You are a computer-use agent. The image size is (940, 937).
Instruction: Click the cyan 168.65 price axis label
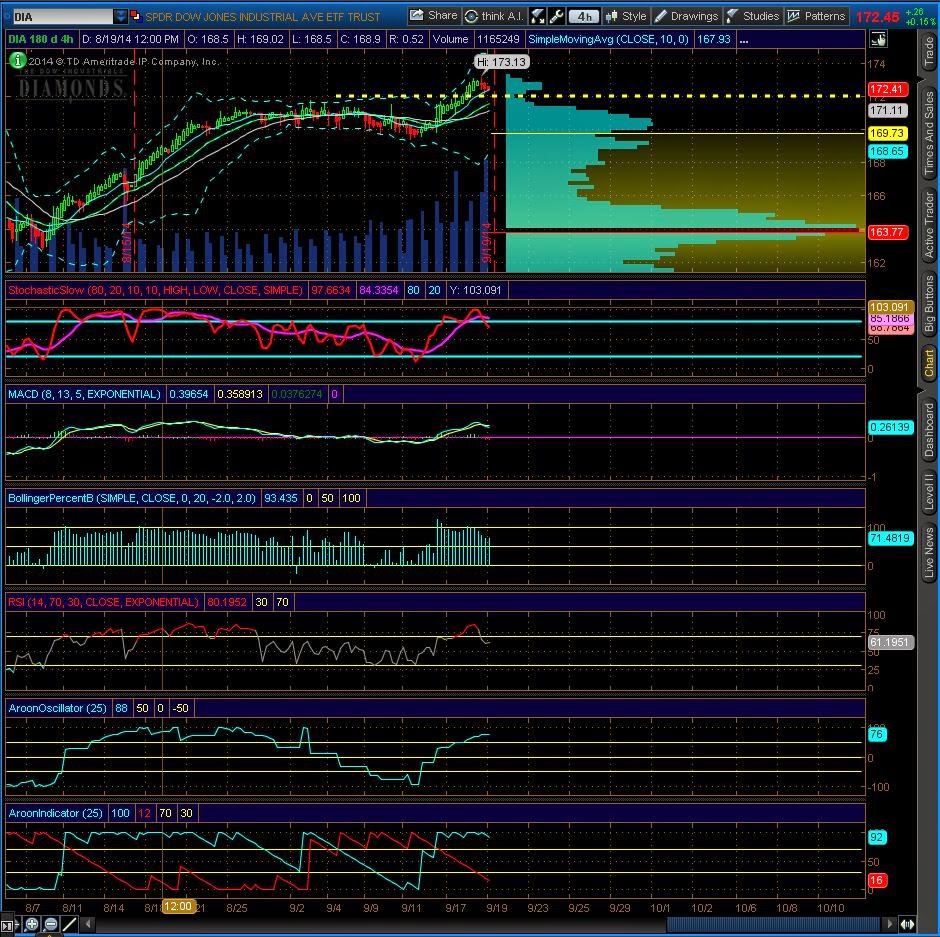click(887, 151)
